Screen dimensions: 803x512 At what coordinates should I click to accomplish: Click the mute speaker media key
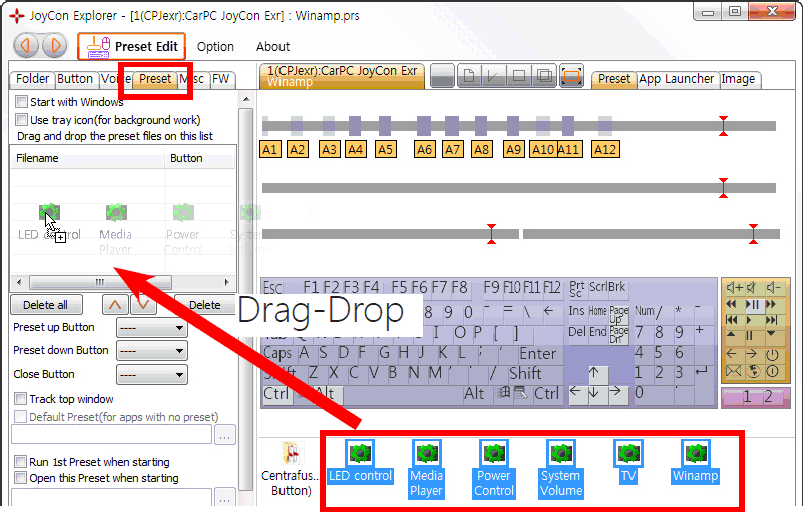pyautogui.click(x=752, y=288)
